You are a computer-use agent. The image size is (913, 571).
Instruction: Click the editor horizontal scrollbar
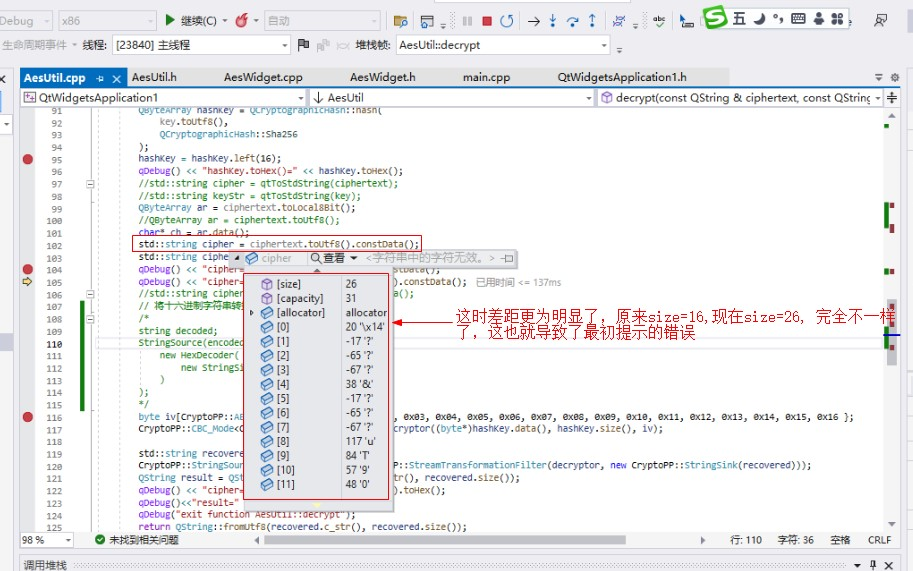[445, 540]
